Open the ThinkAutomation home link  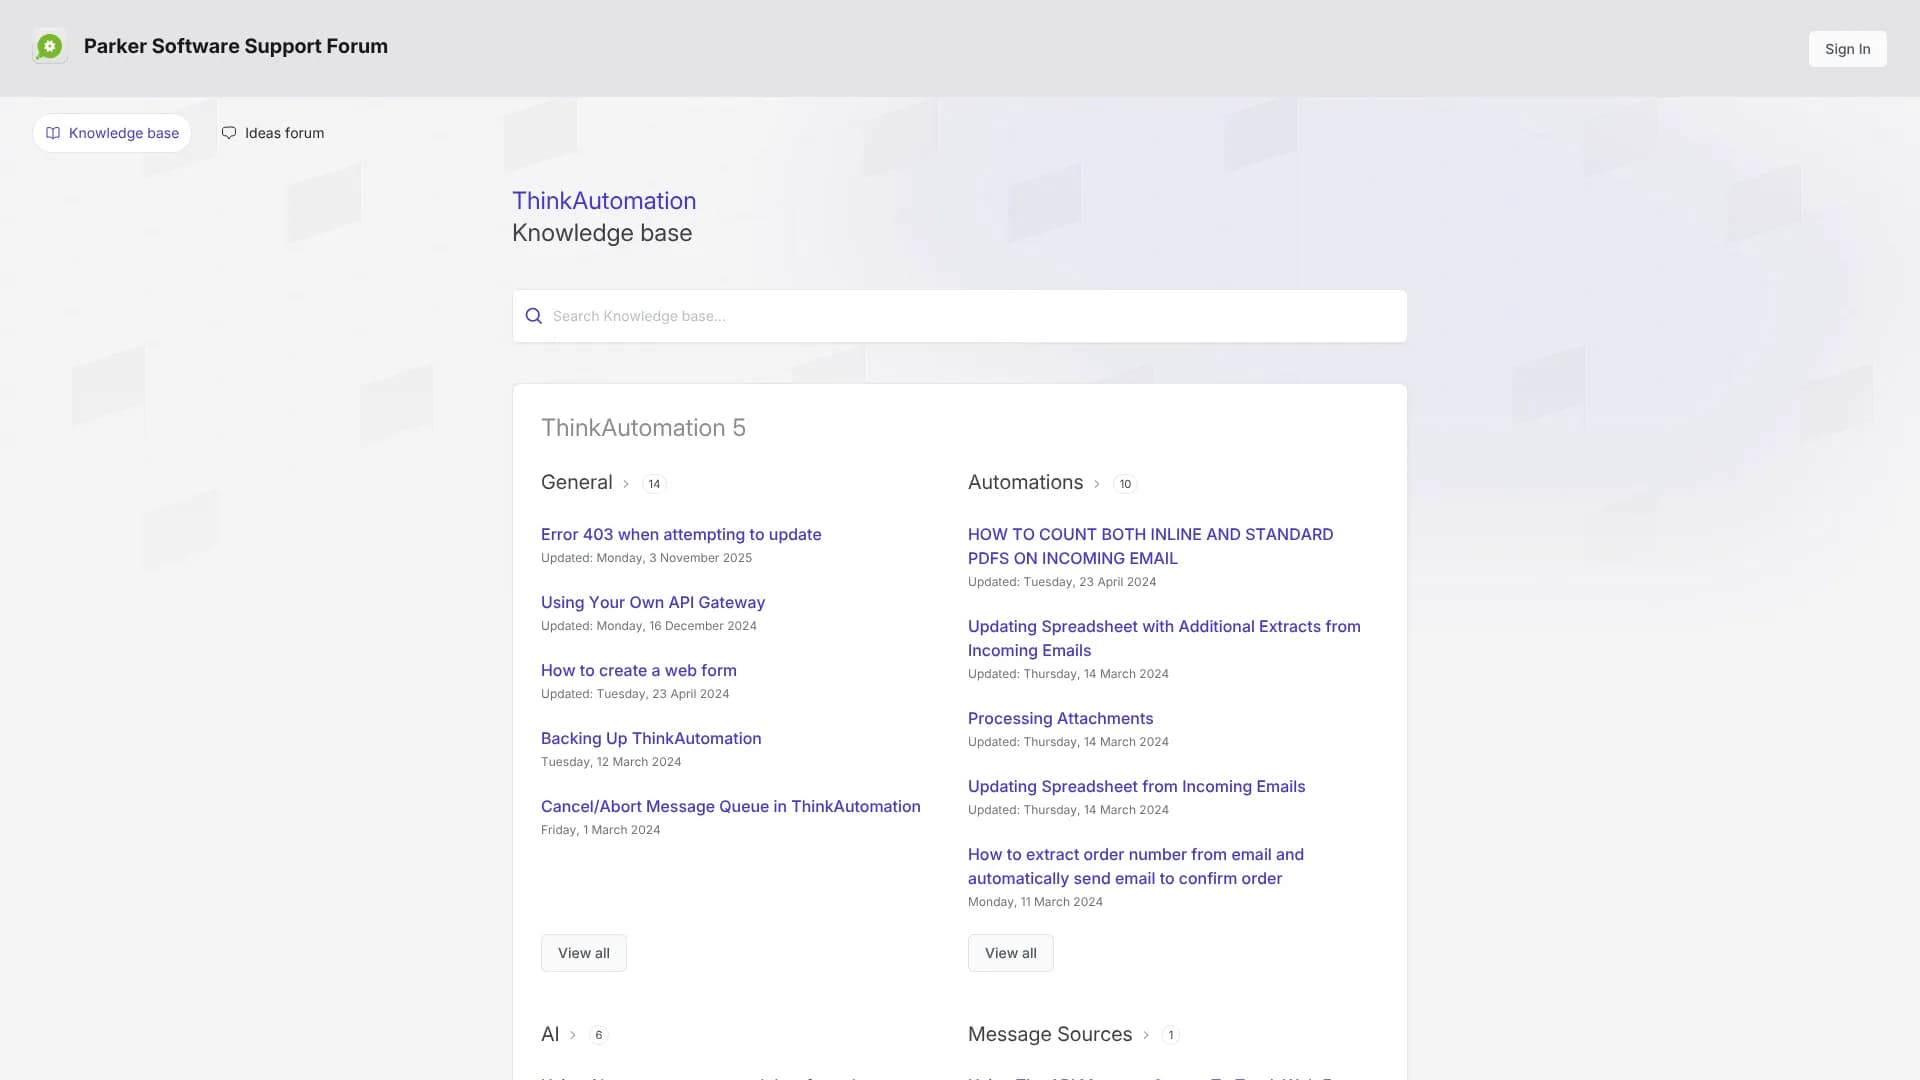point(603,201)
